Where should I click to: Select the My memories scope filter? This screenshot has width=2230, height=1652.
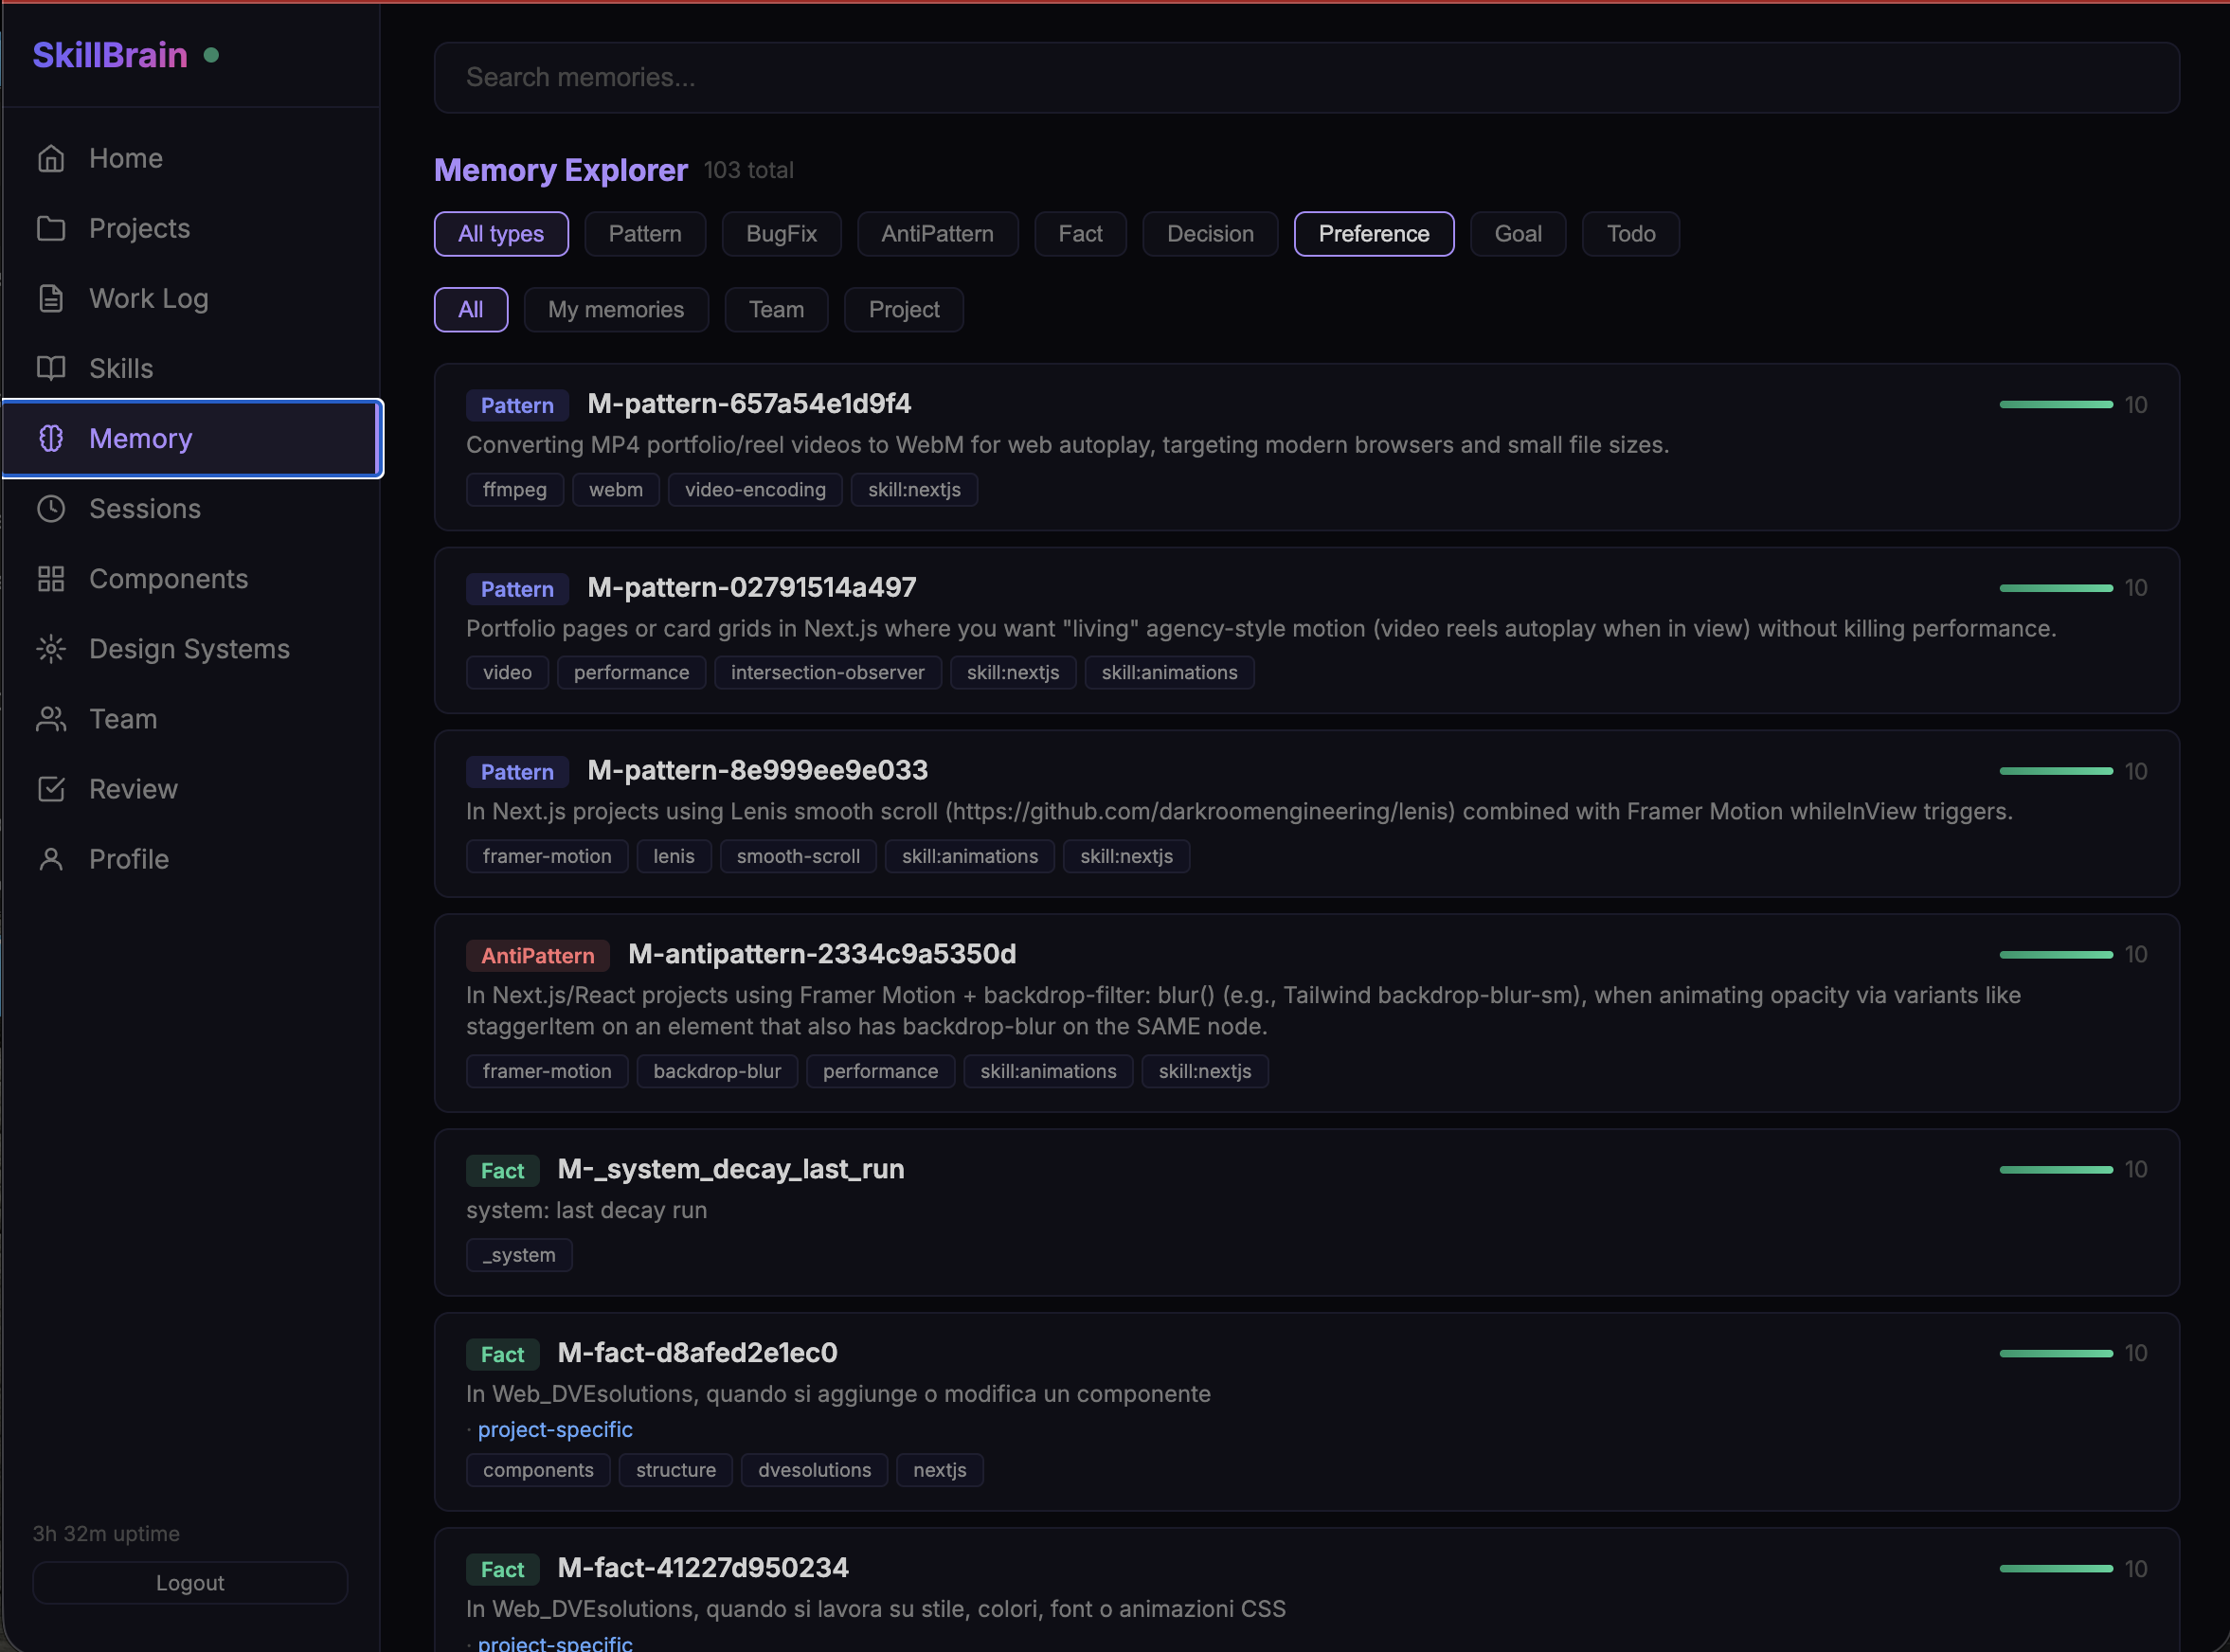tap(615, 310)
